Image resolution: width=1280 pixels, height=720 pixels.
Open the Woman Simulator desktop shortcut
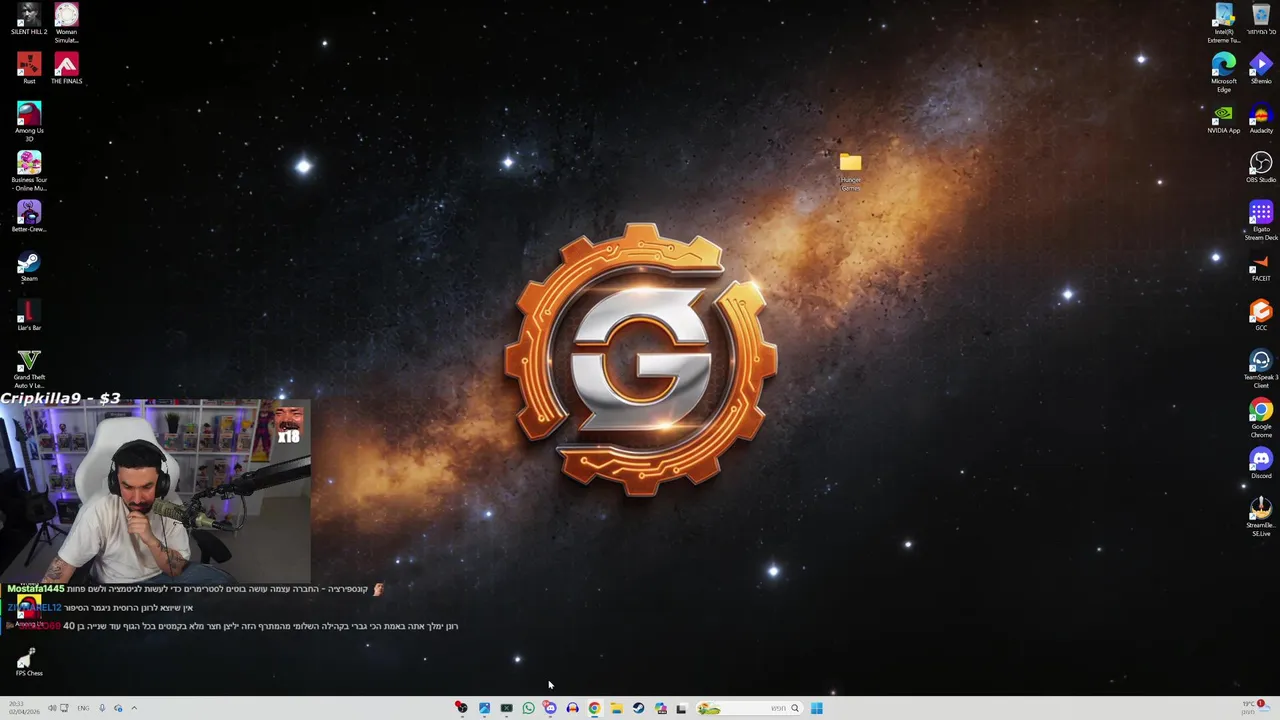pyautogui.click(x=66, y=23)
